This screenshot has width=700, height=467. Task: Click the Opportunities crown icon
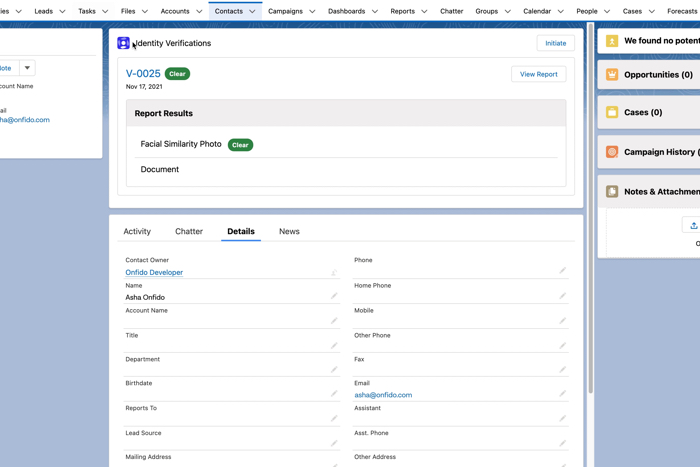612,75
